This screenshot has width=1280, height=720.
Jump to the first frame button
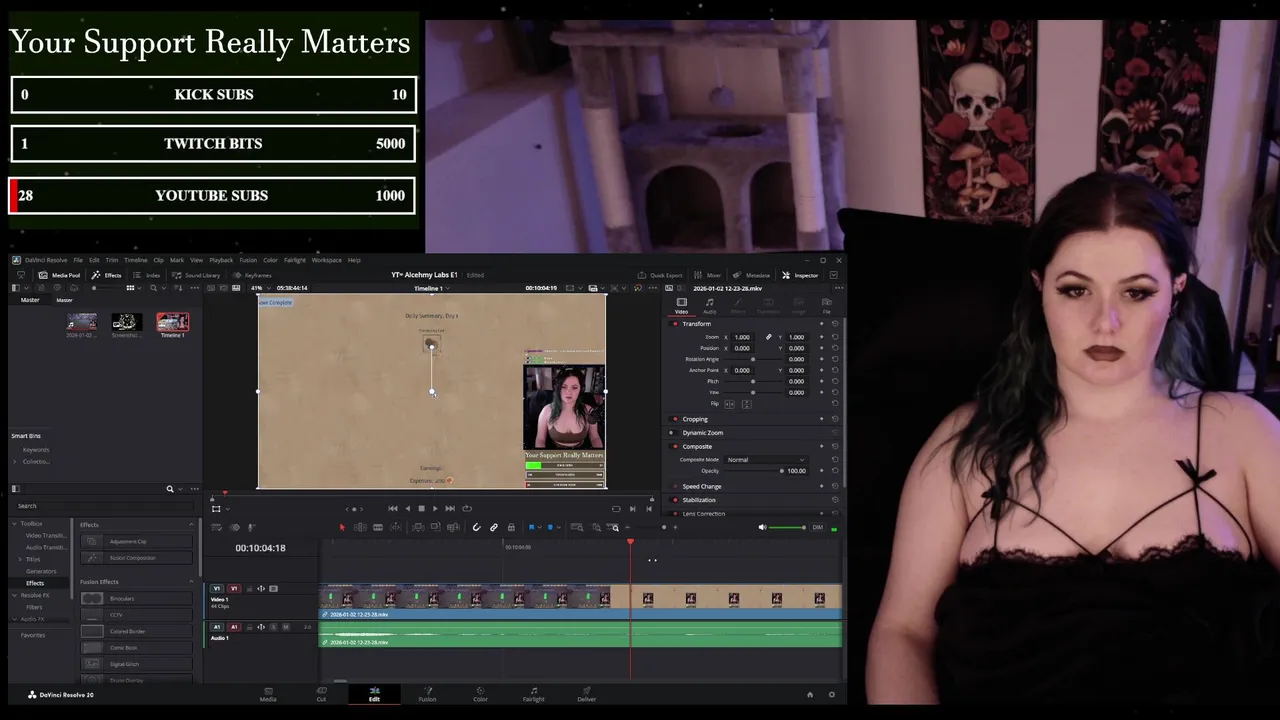(x=393, y=509)
